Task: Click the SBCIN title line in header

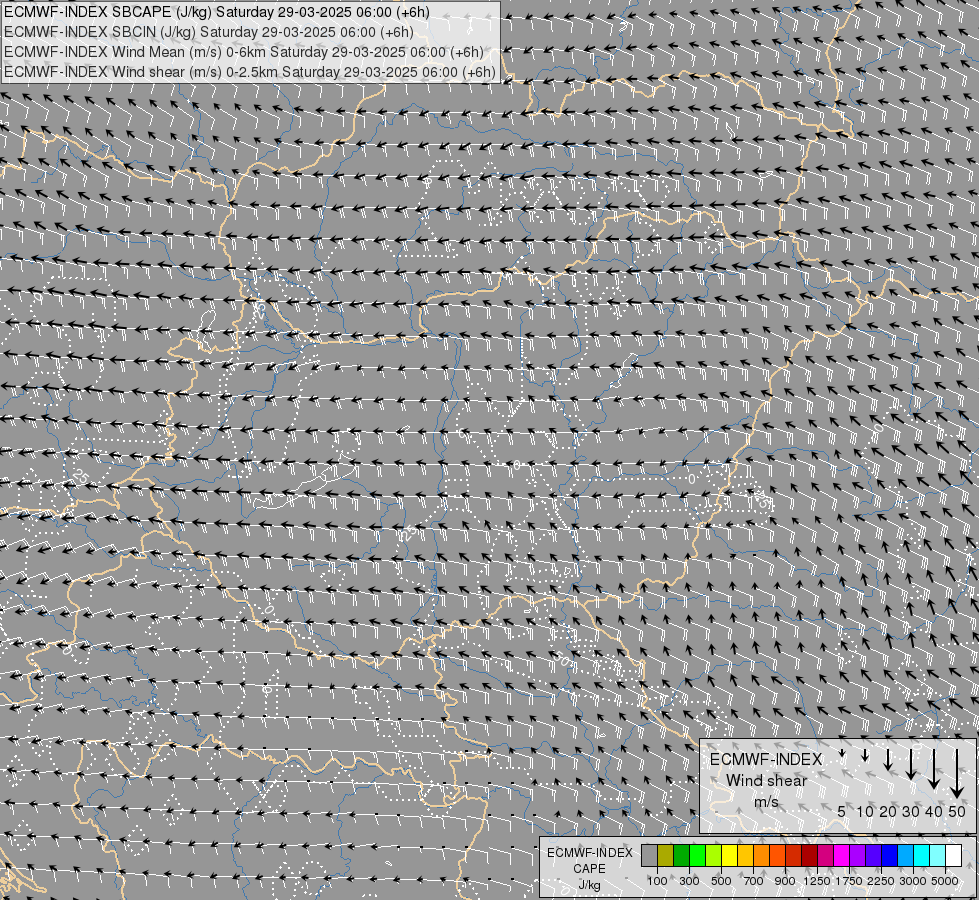Action: point(209,32)
